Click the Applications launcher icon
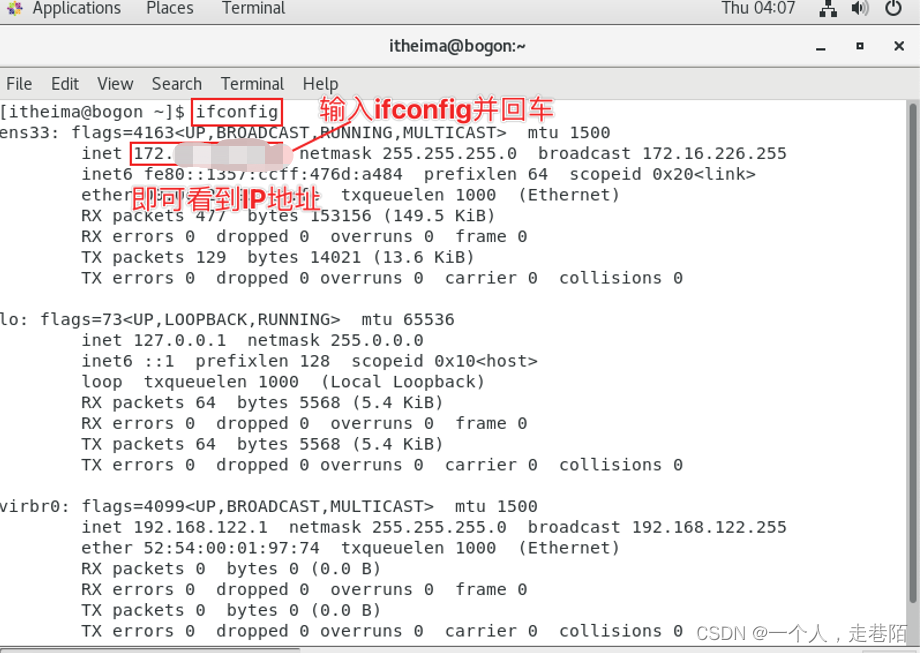This screenshot has width=923, height=653. click(x=12, y=9)
